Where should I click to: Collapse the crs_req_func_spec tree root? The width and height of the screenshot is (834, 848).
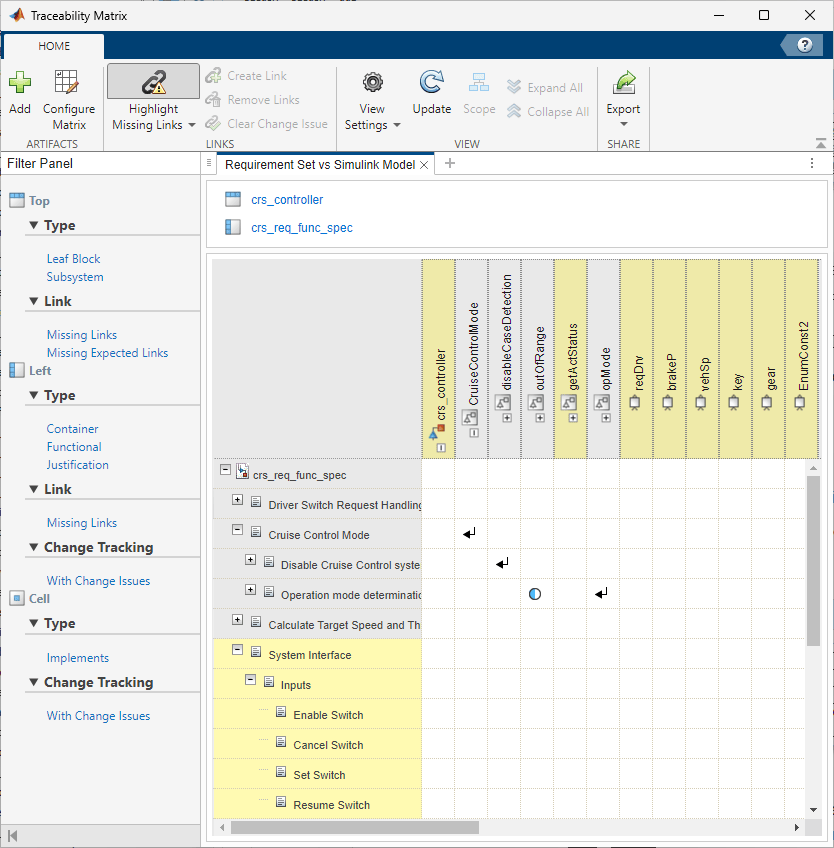225,469
